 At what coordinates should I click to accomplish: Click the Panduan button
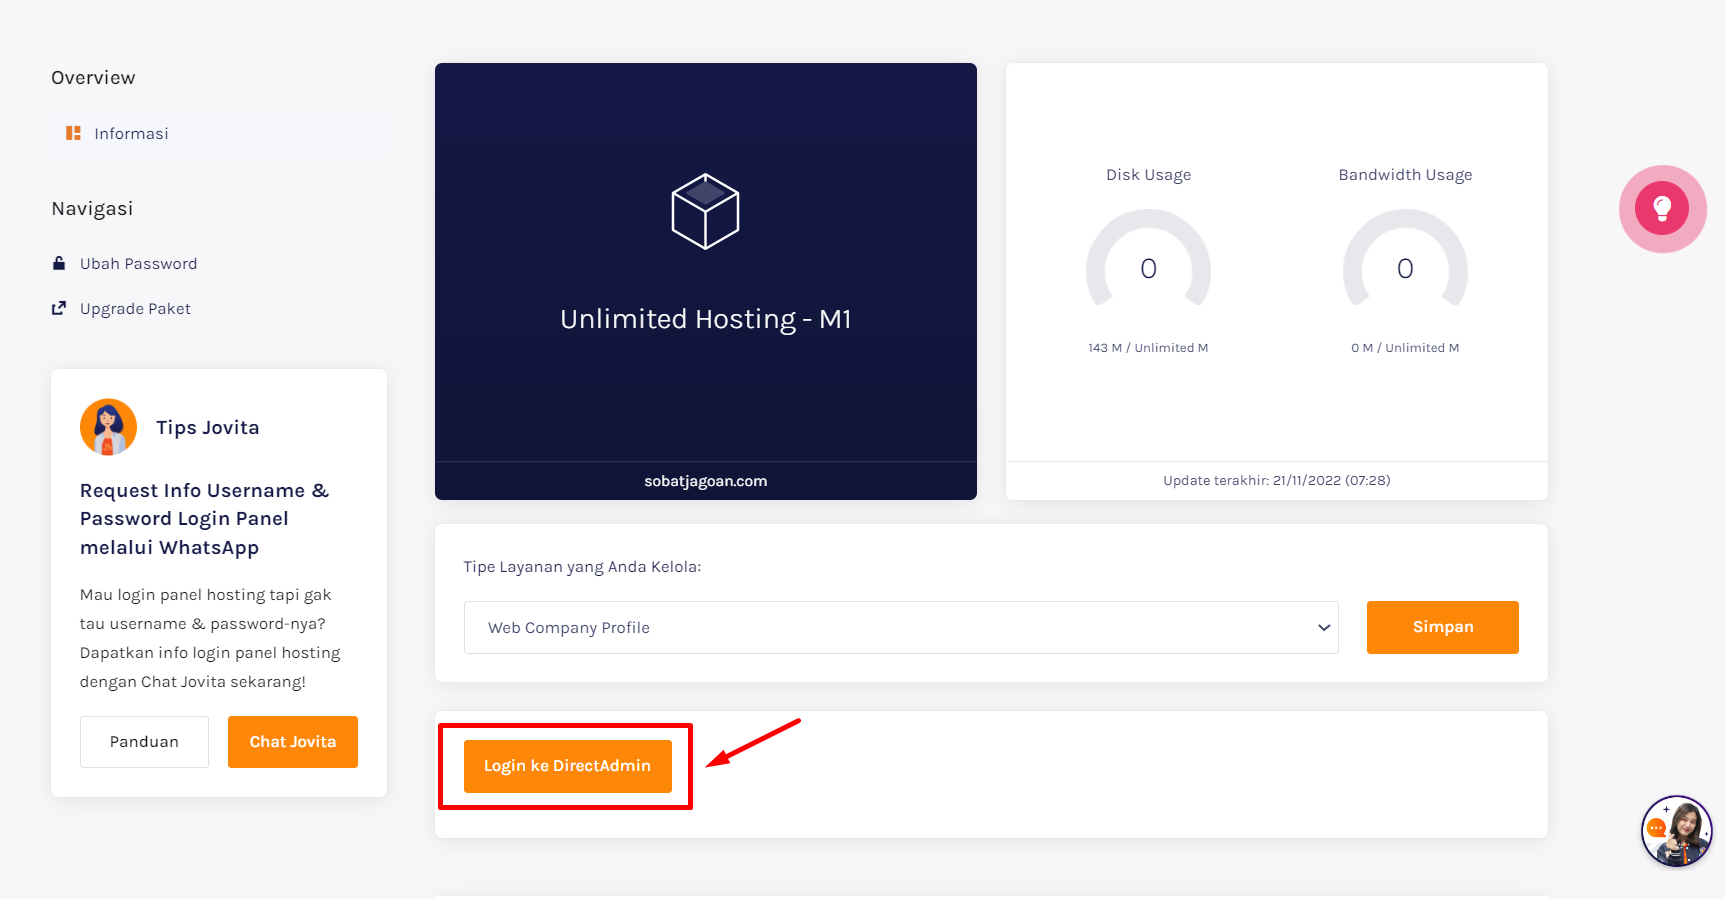pyautogui.click(x=144, y=742)
